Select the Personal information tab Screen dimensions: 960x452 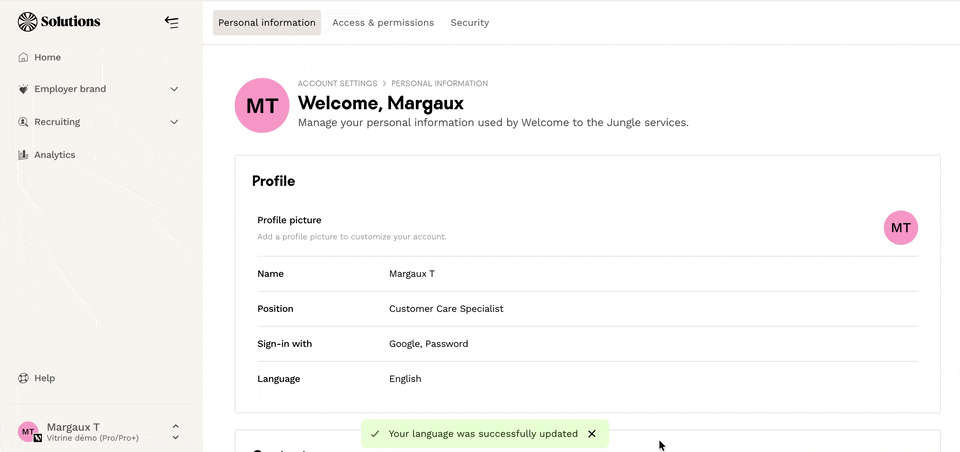click(x=267, y=23)
